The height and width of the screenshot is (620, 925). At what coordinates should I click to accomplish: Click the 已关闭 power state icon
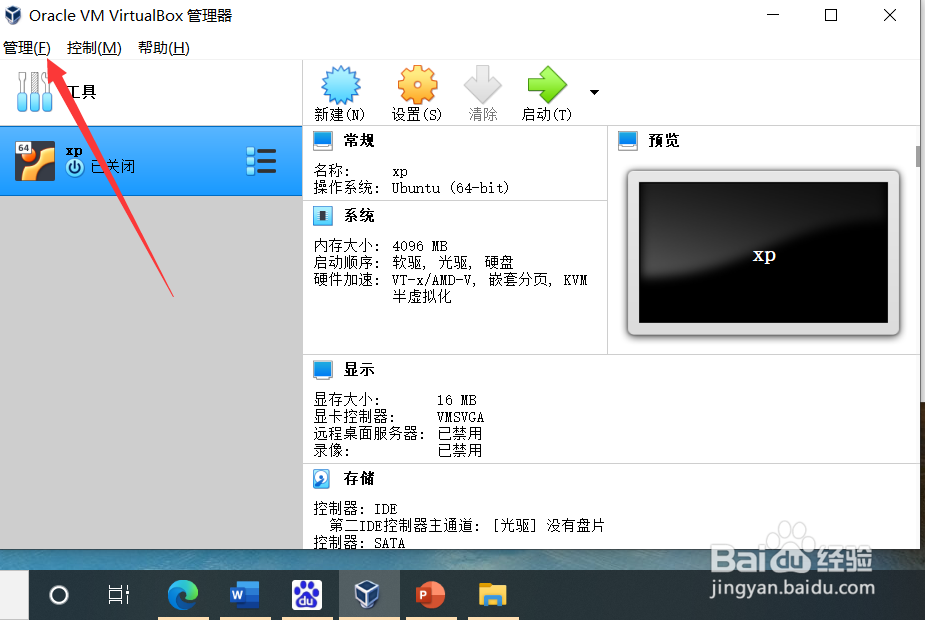(x=75, y=168)
